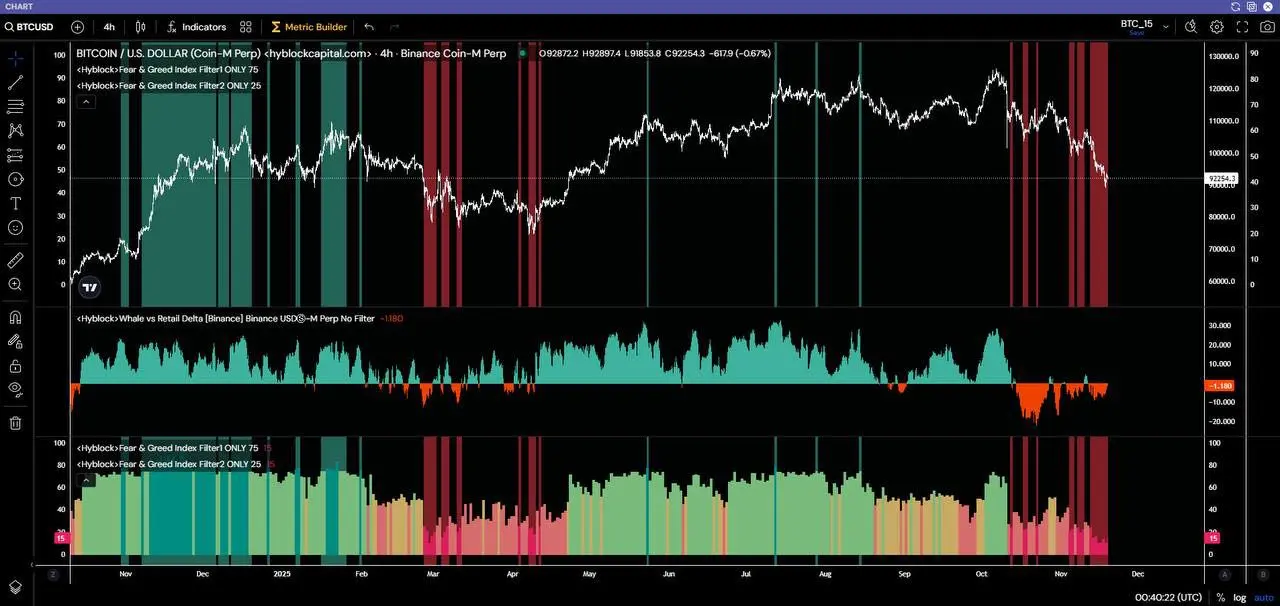The width and height of the screenshot is (1280, 606).
Task: Open the 4h timeframe selector
Action: click(x=109, y=27)
